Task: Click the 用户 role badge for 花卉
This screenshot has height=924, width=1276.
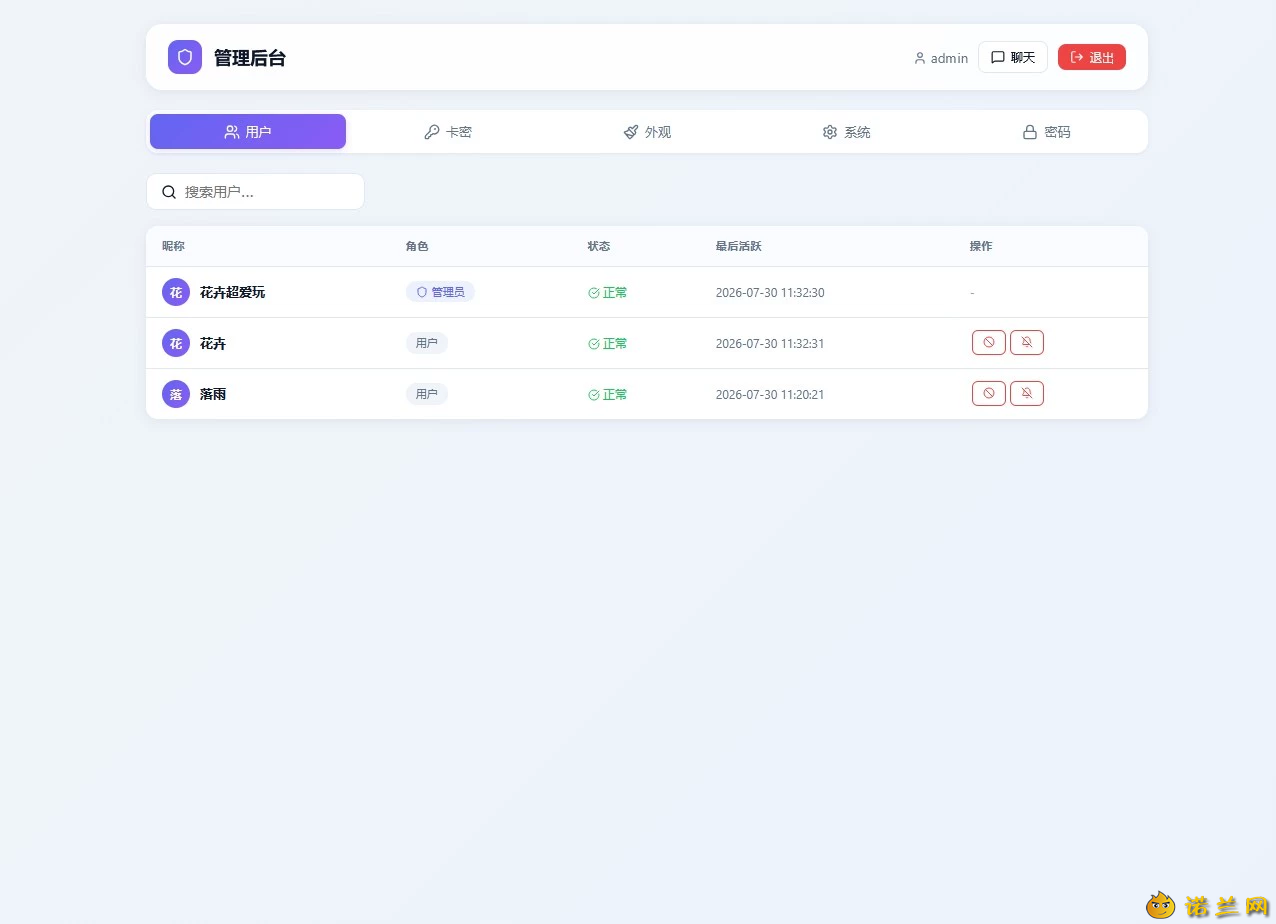Action: click(x=427, y=343)
